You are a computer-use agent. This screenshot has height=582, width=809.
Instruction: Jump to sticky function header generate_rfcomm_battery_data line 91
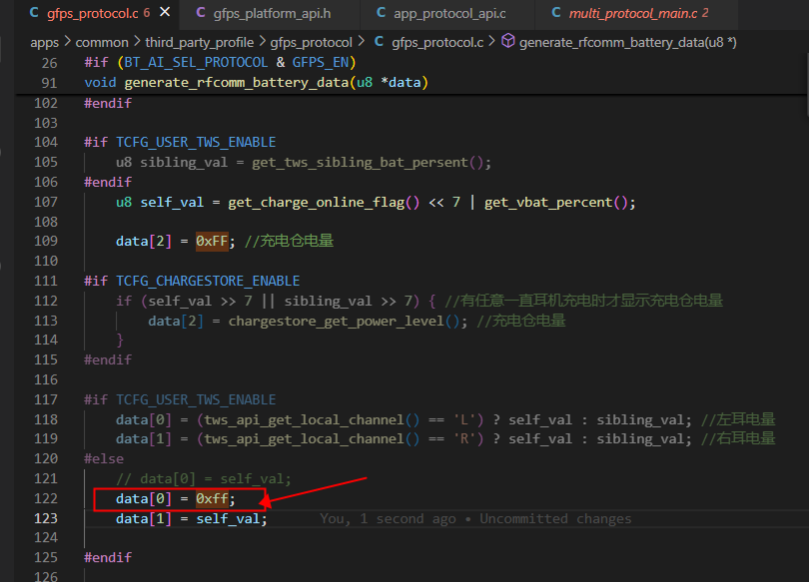click(x=256, y=83)
